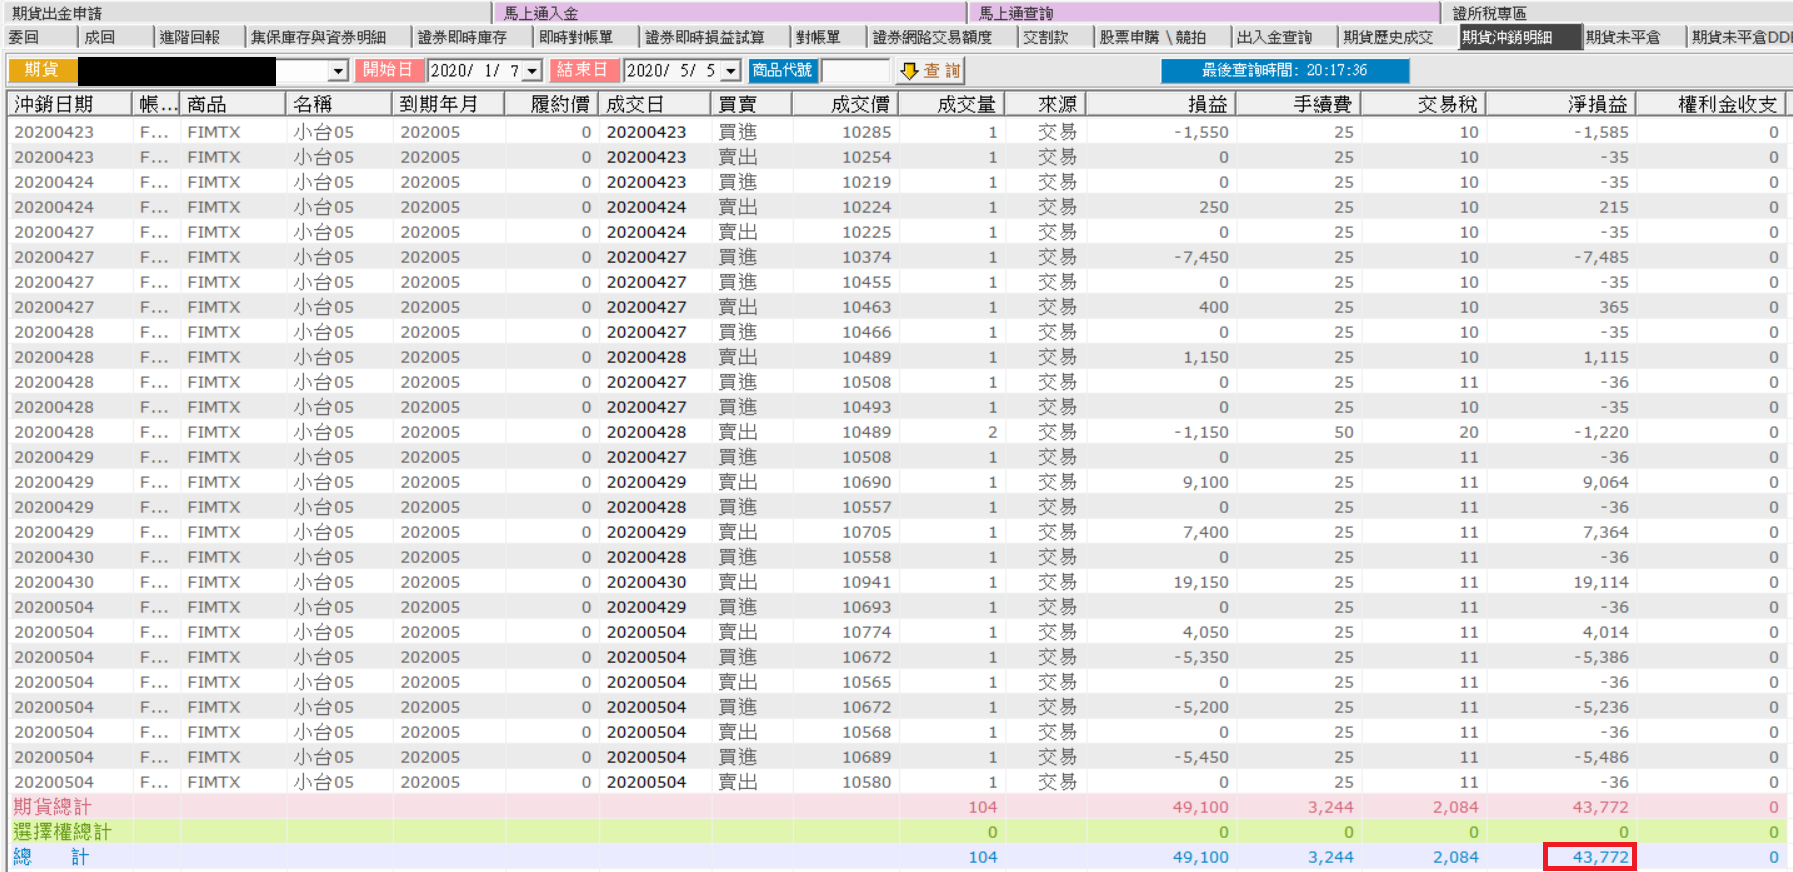Click the 淨損益 value 9,064
The width and height of the screenshot is (1793, 872).
point(1605,482)
